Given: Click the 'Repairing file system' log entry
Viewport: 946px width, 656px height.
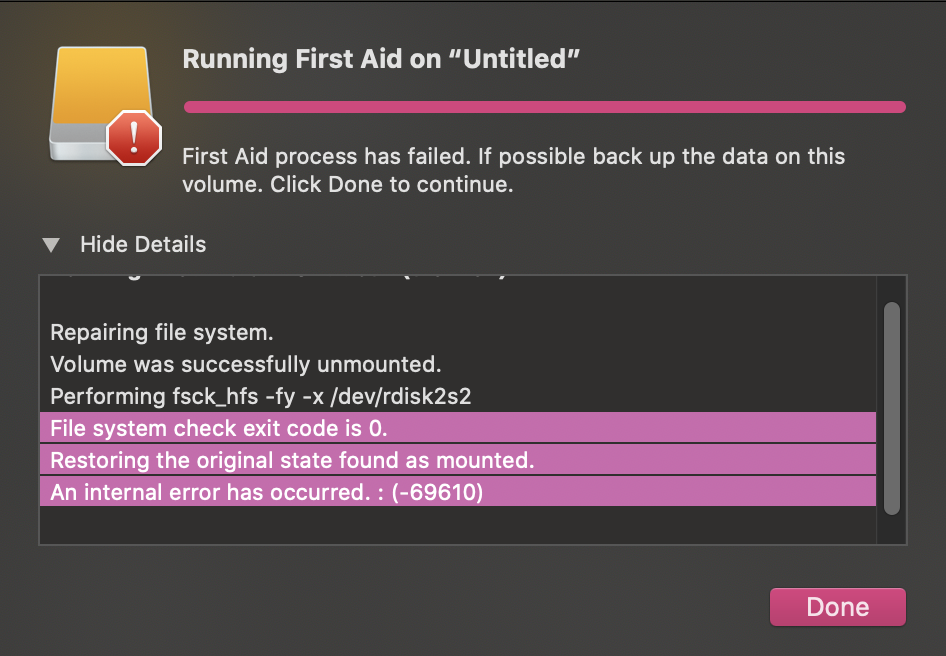Looking at the screenshot, I should [160, 332].
